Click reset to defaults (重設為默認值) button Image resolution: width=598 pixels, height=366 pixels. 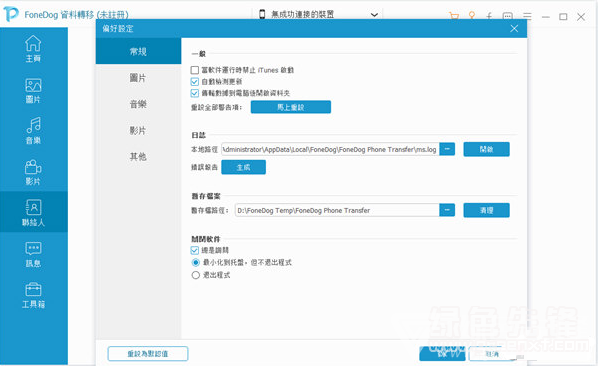click(x=148, y=353)
